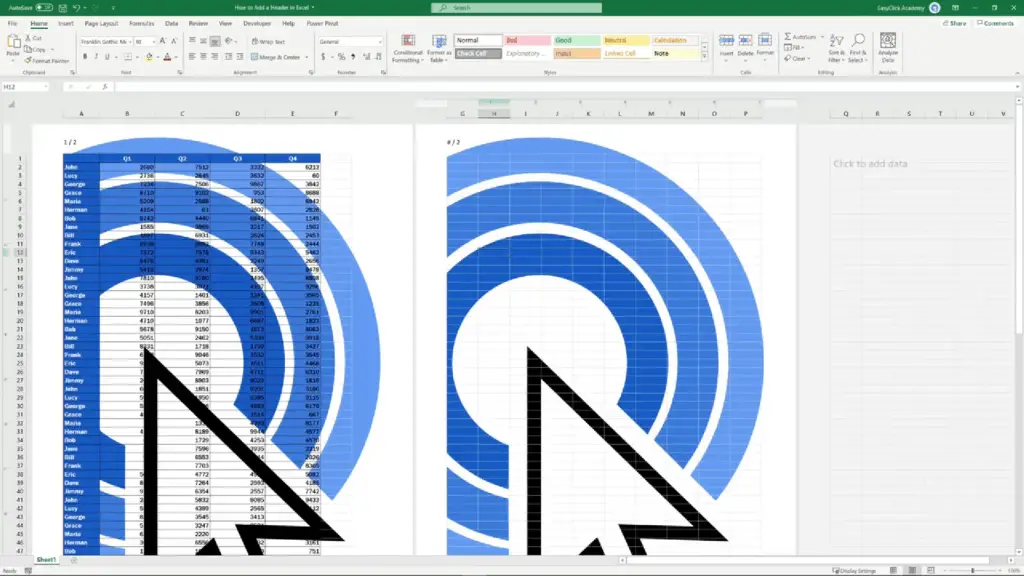The height and width of the screenshot is (576, 1024).
Task: Switch to the Insert tab
Action: click(x=66, y=24)
